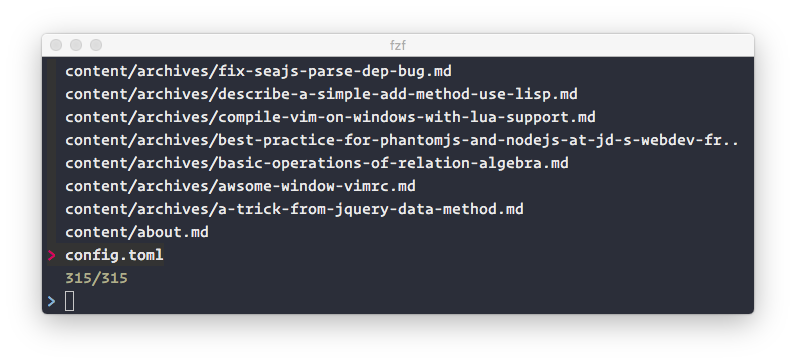This screenshot has height=364, width=796.
Task: Click the maximize window button
Action: pos(96,45)
